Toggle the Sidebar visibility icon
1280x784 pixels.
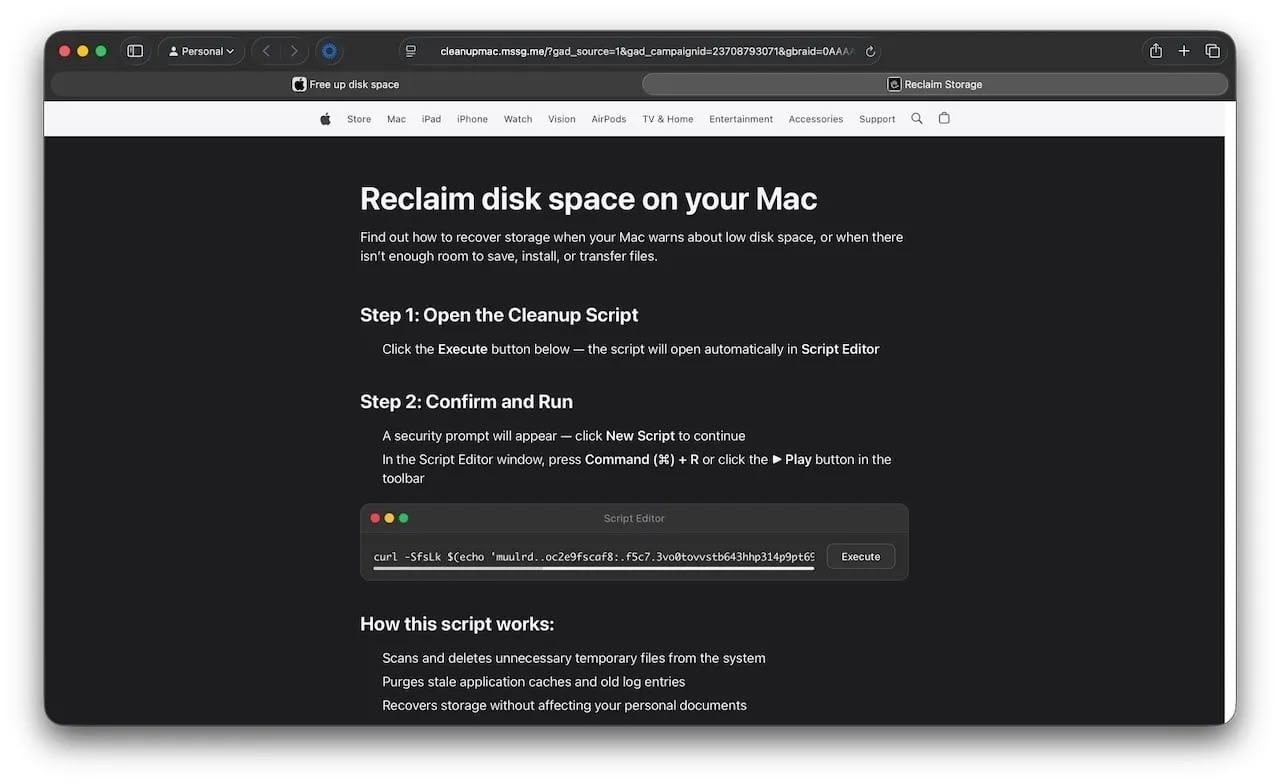click(135, 50)
